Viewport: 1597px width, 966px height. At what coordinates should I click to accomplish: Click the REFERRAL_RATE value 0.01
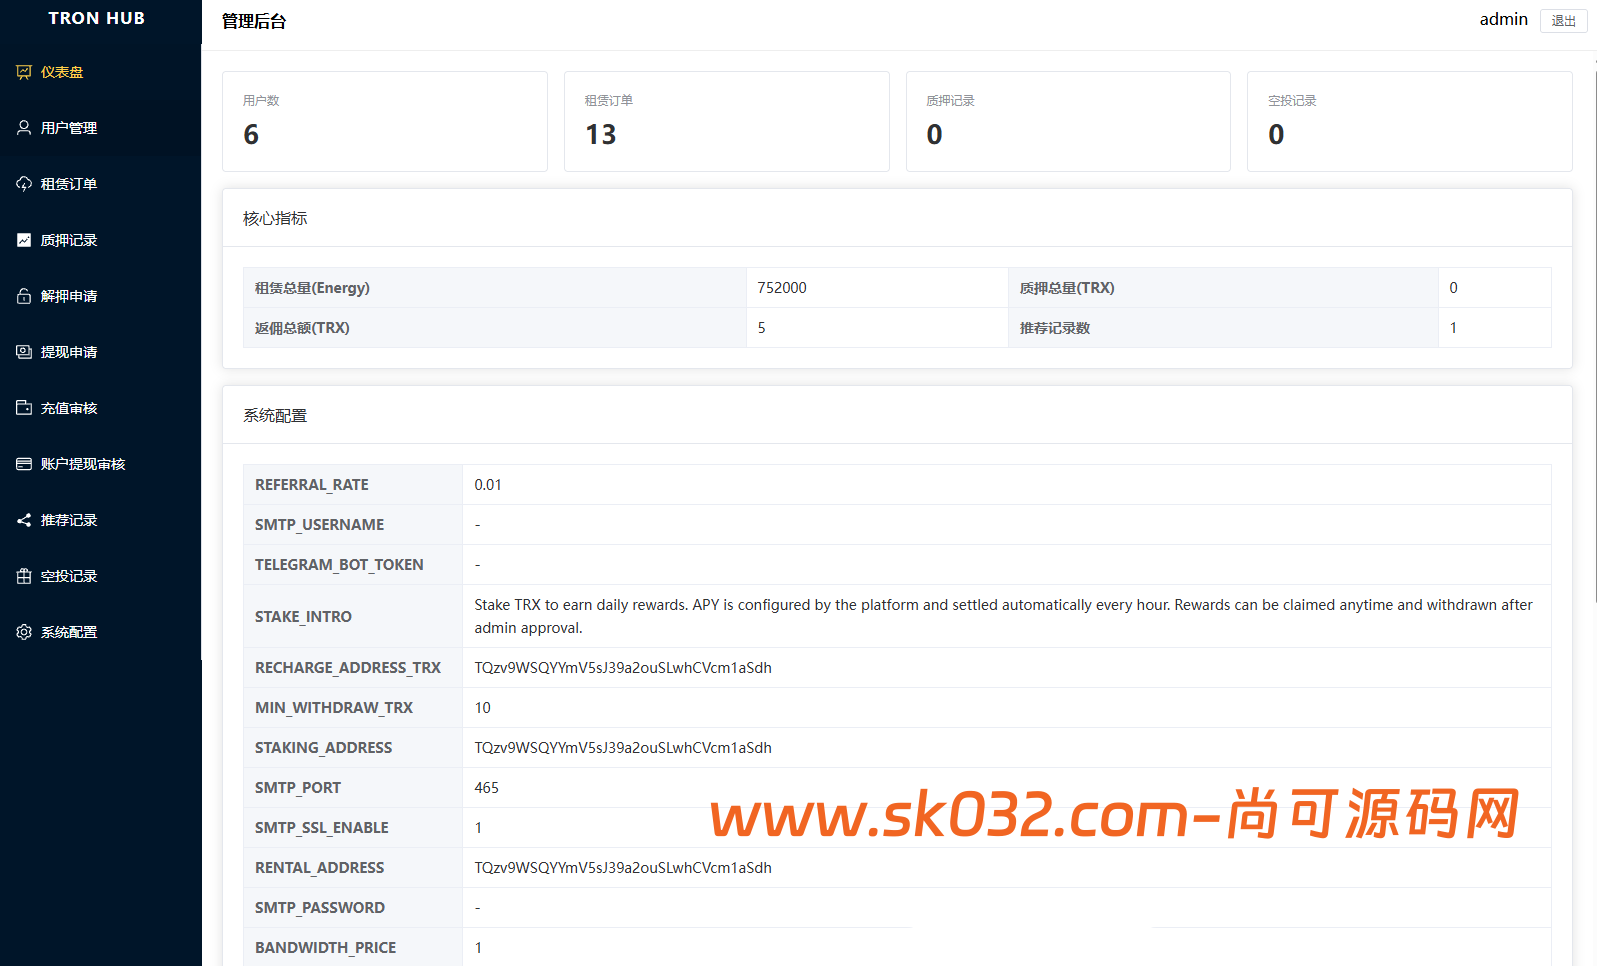(x=488, y=485)
